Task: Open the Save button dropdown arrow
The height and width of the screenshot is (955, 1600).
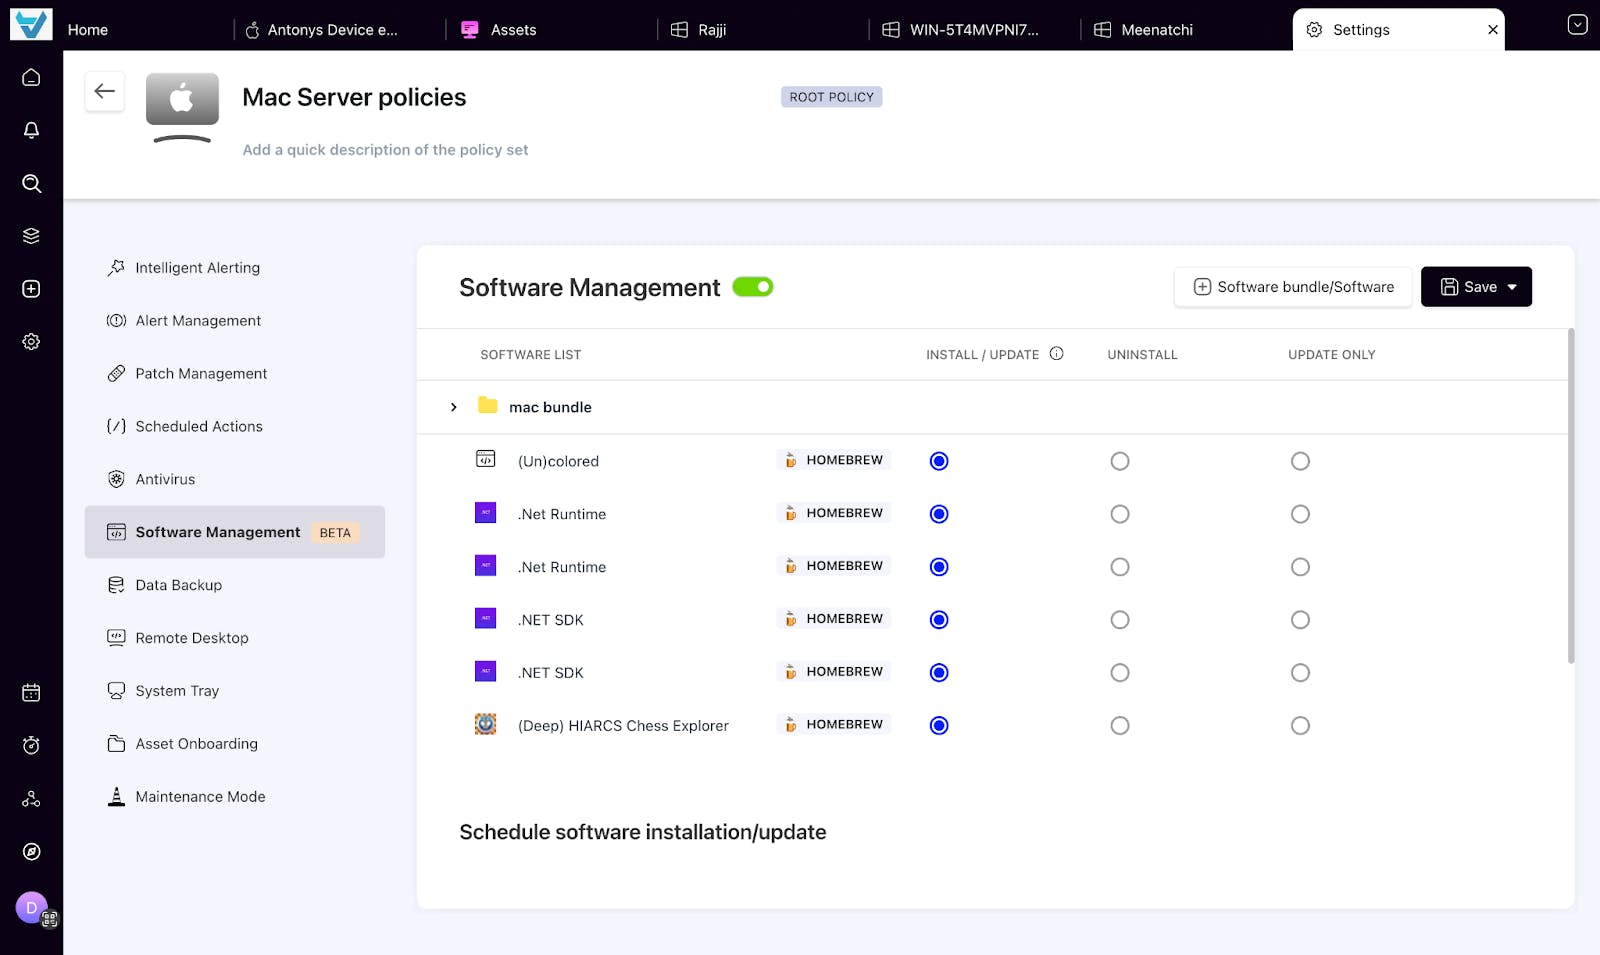Action: click(1512, 287)
